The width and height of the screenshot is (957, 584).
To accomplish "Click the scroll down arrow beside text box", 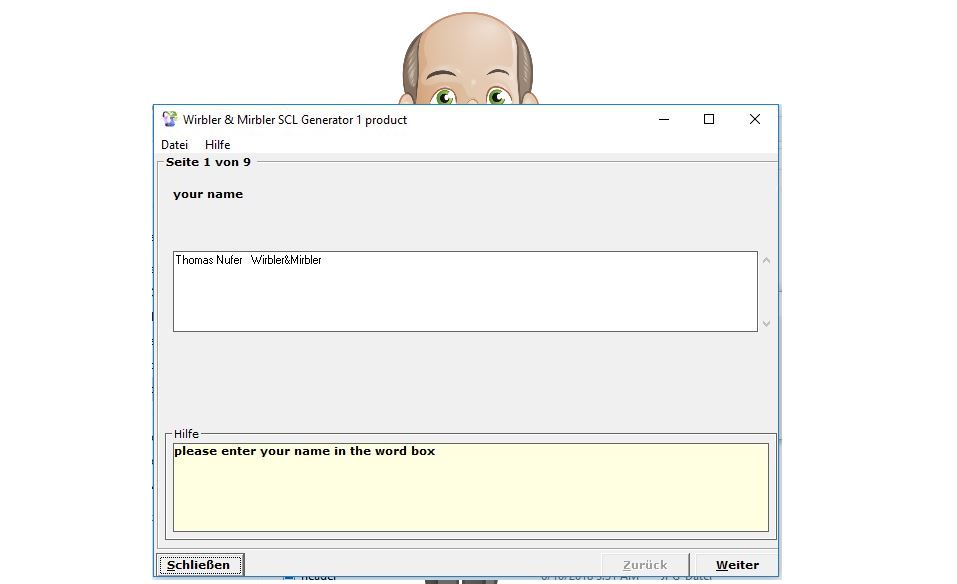I will coord(767,323).
